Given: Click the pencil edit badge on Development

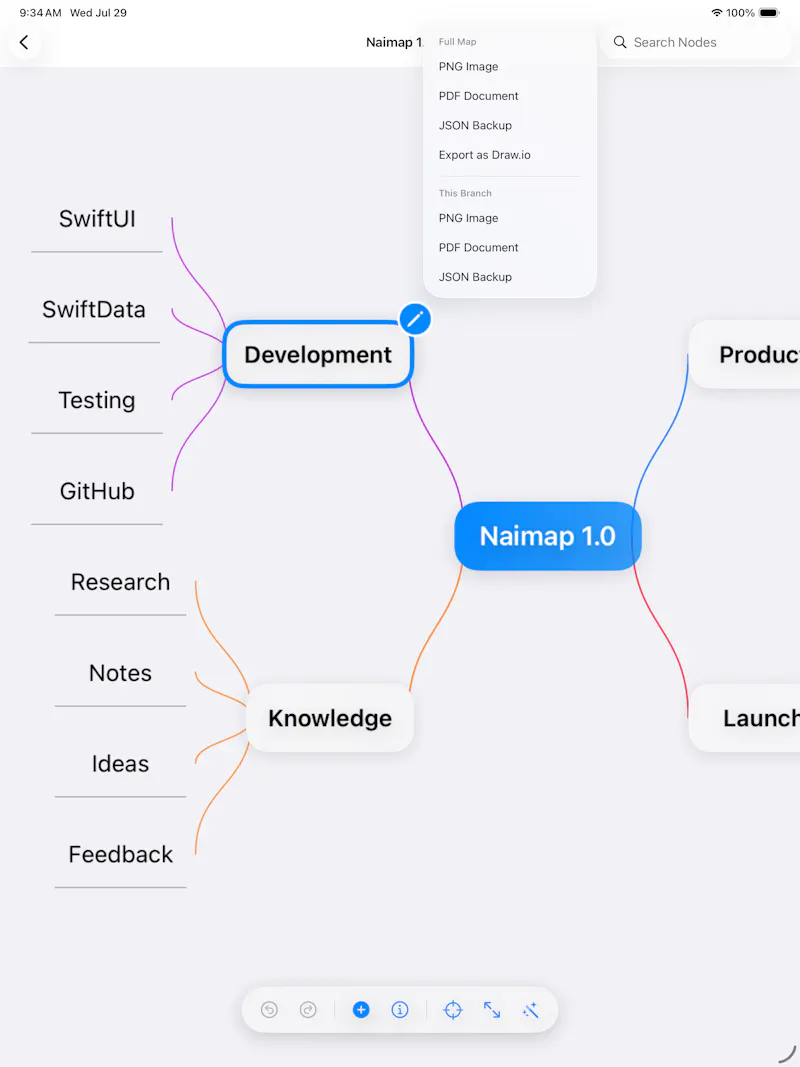Looking at the screenshot, I should point(415,318).
